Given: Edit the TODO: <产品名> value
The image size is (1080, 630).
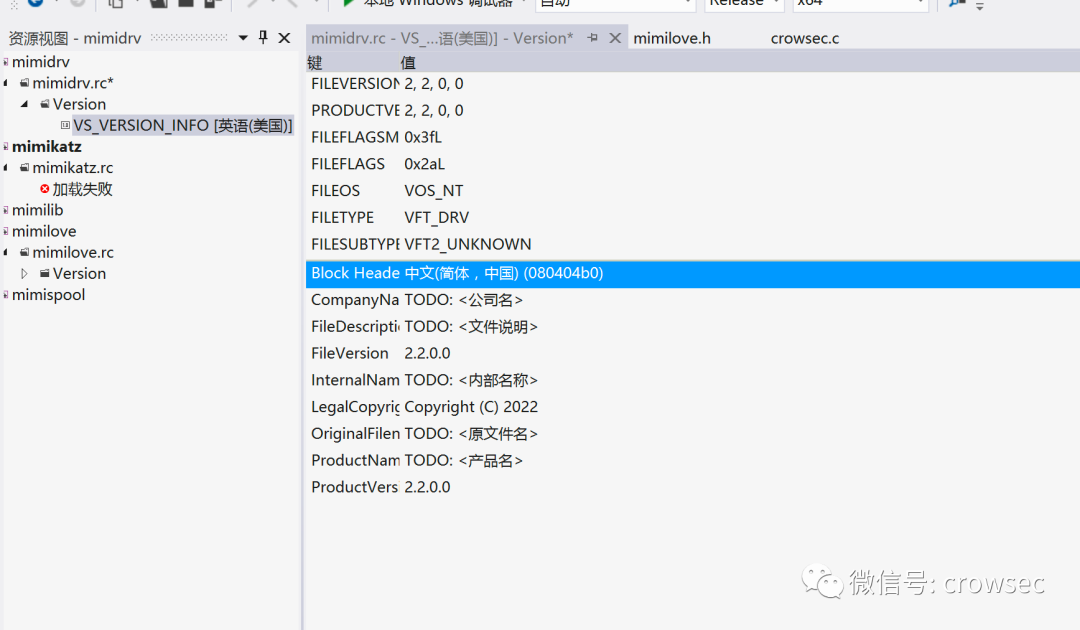Looking at the screenshot, I should (x=464, y=461).
